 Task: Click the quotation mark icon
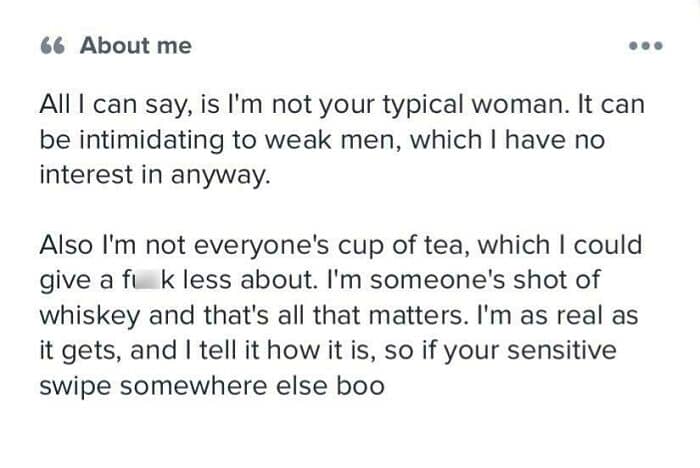click(52, 46)
